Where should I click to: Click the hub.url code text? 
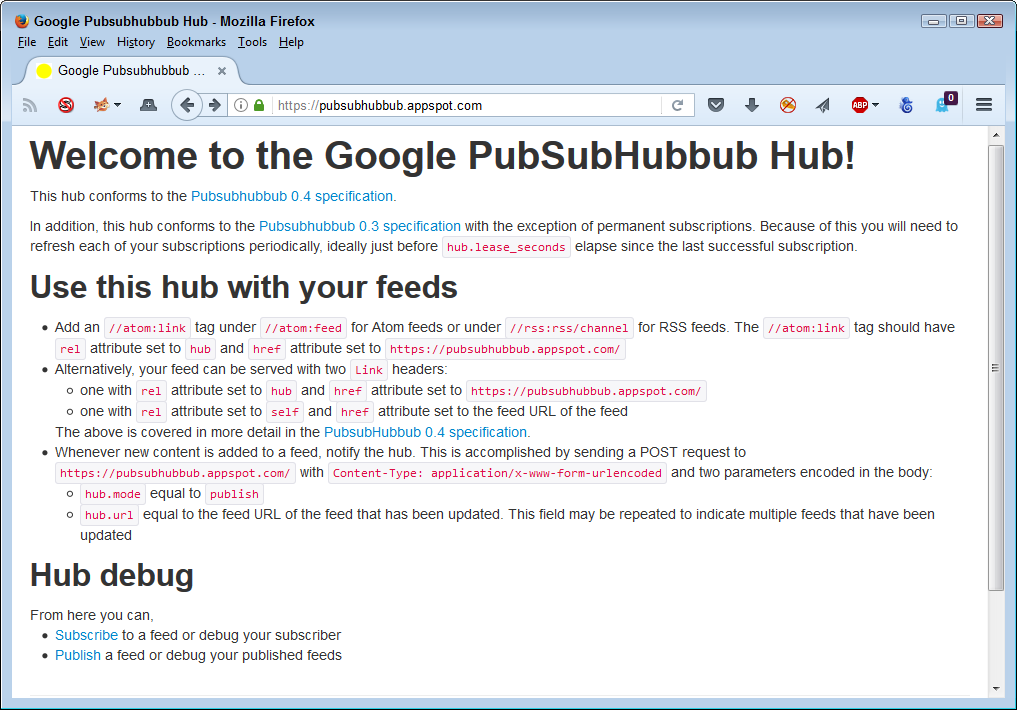109,515
